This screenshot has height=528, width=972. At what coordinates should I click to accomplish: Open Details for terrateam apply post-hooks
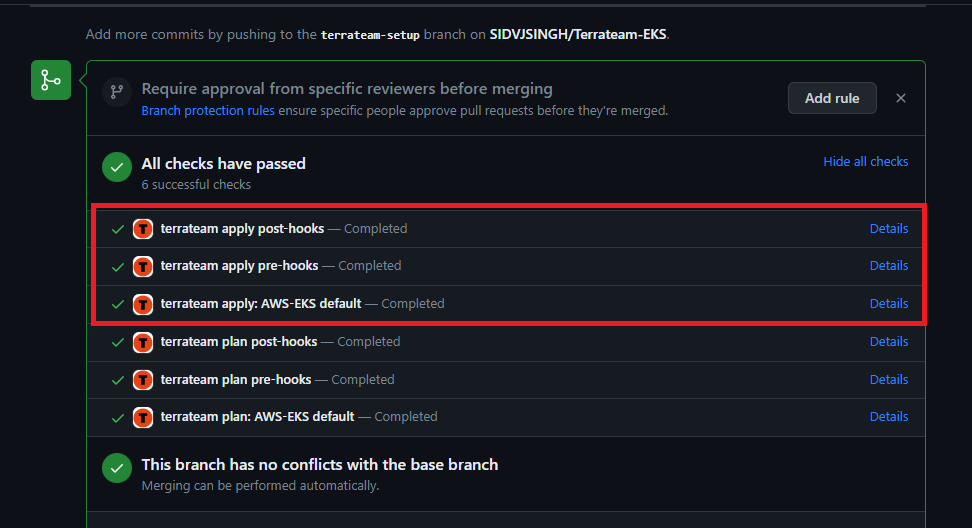click(x=888, y=229)
